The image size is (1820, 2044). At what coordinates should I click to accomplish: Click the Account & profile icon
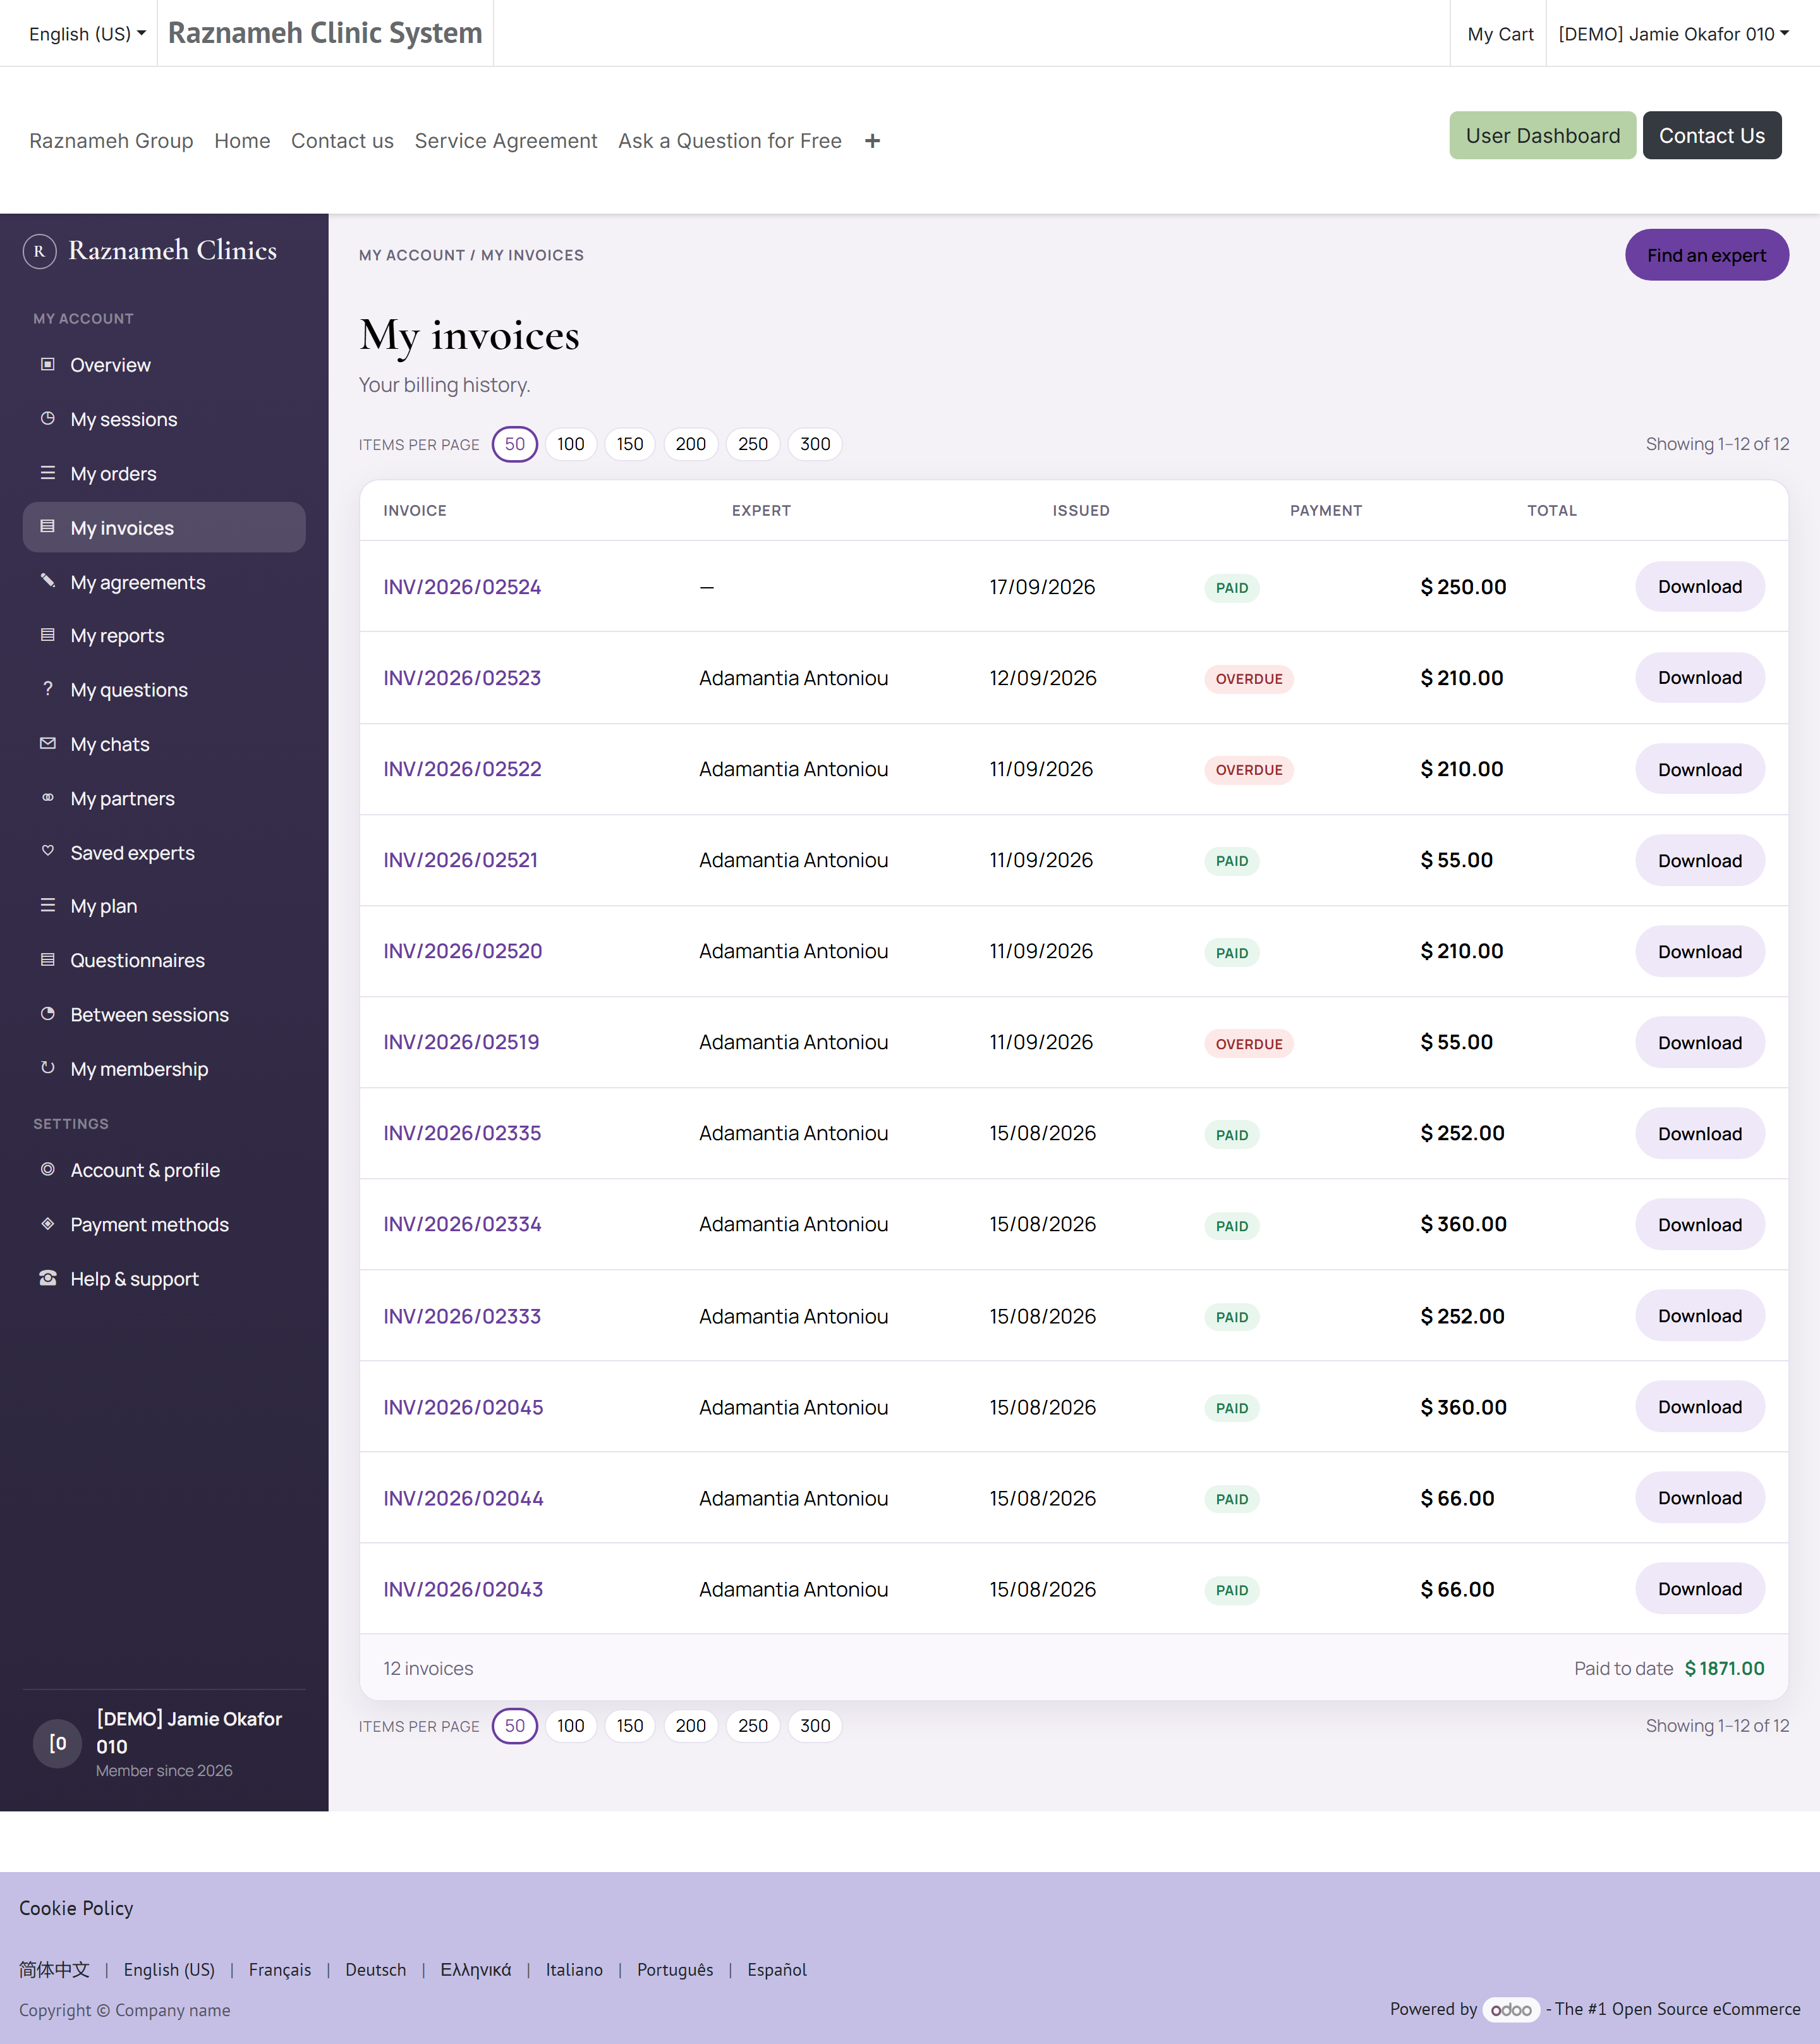pos(47,1169)
